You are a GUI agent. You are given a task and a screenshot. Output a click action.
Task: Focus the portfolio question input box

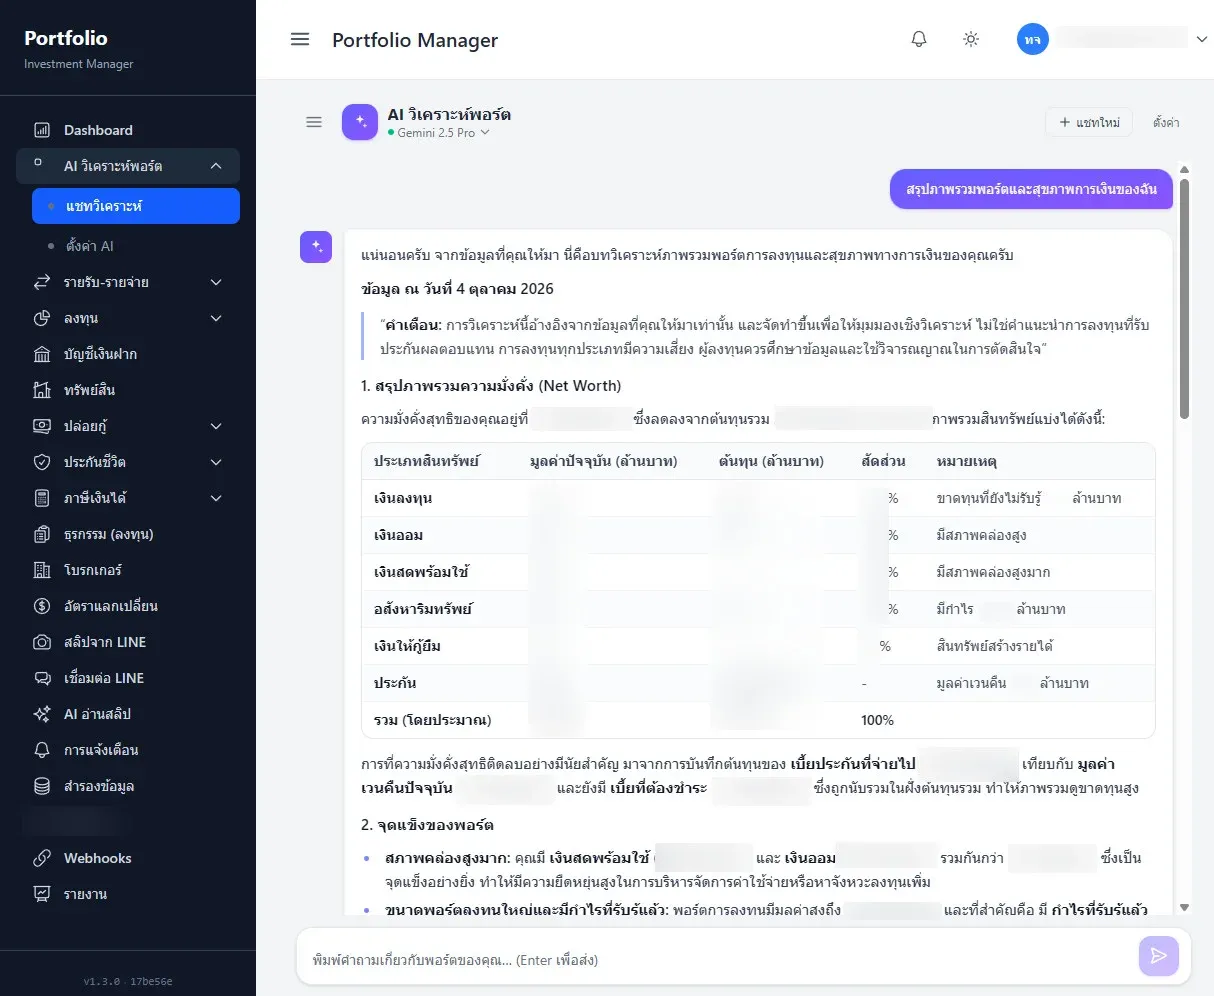[720, 960]
